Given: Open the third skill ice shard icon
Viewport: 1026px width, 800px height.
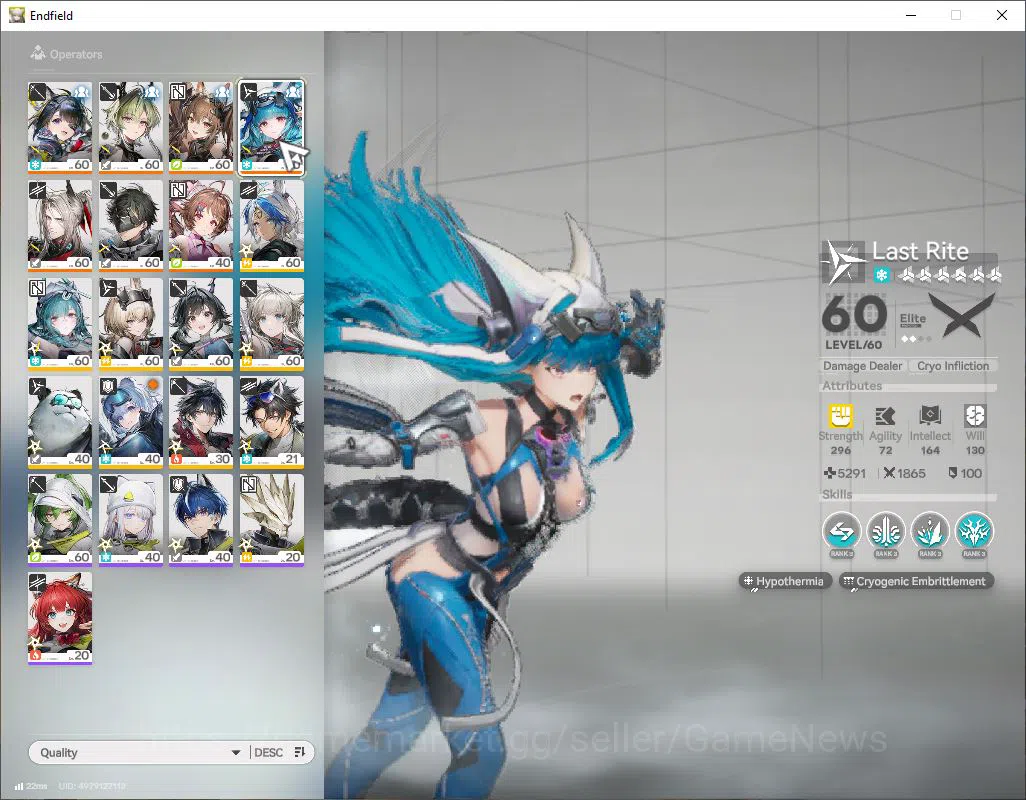Looking at the screenshot, I should [x=930, y=532].
